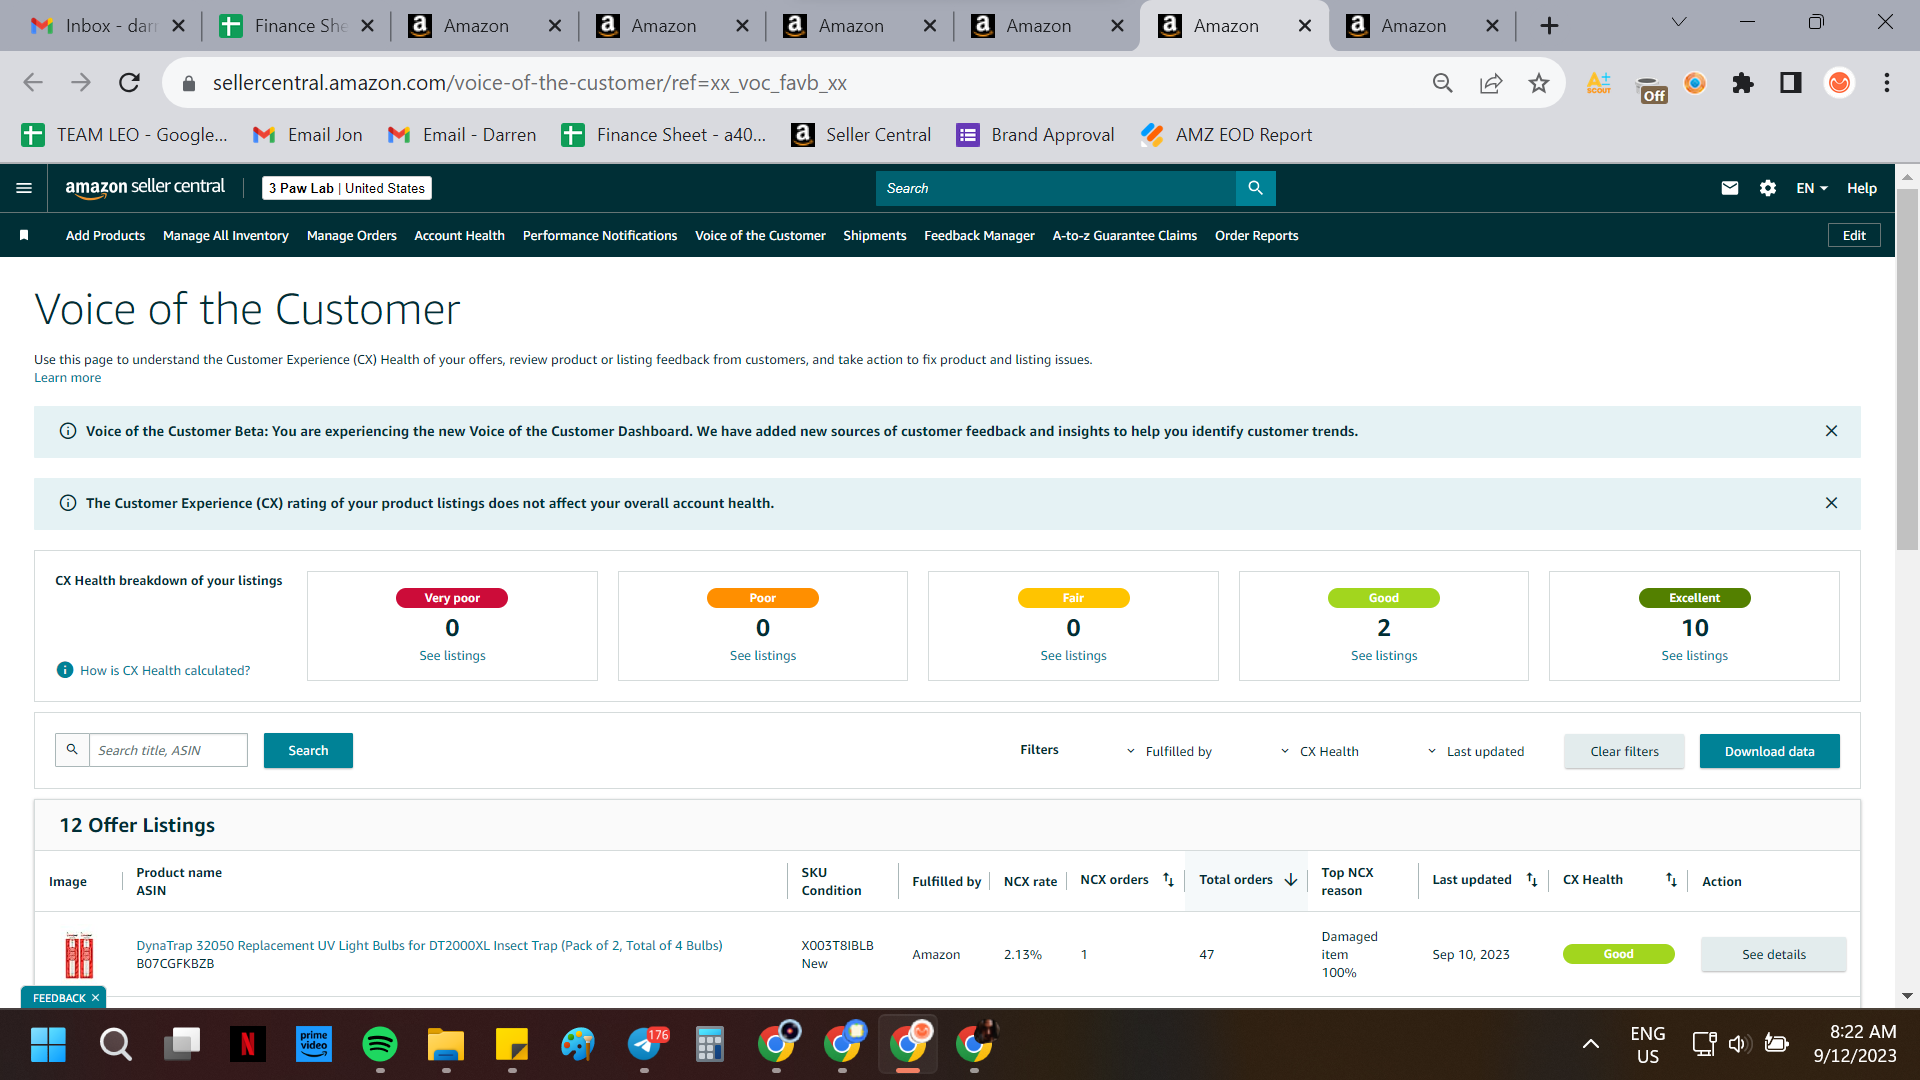The image size is (1920, 1080).
Task: Close the FEEDBACK tab widget
Action: pyautogui.click(x=96, y=998)
